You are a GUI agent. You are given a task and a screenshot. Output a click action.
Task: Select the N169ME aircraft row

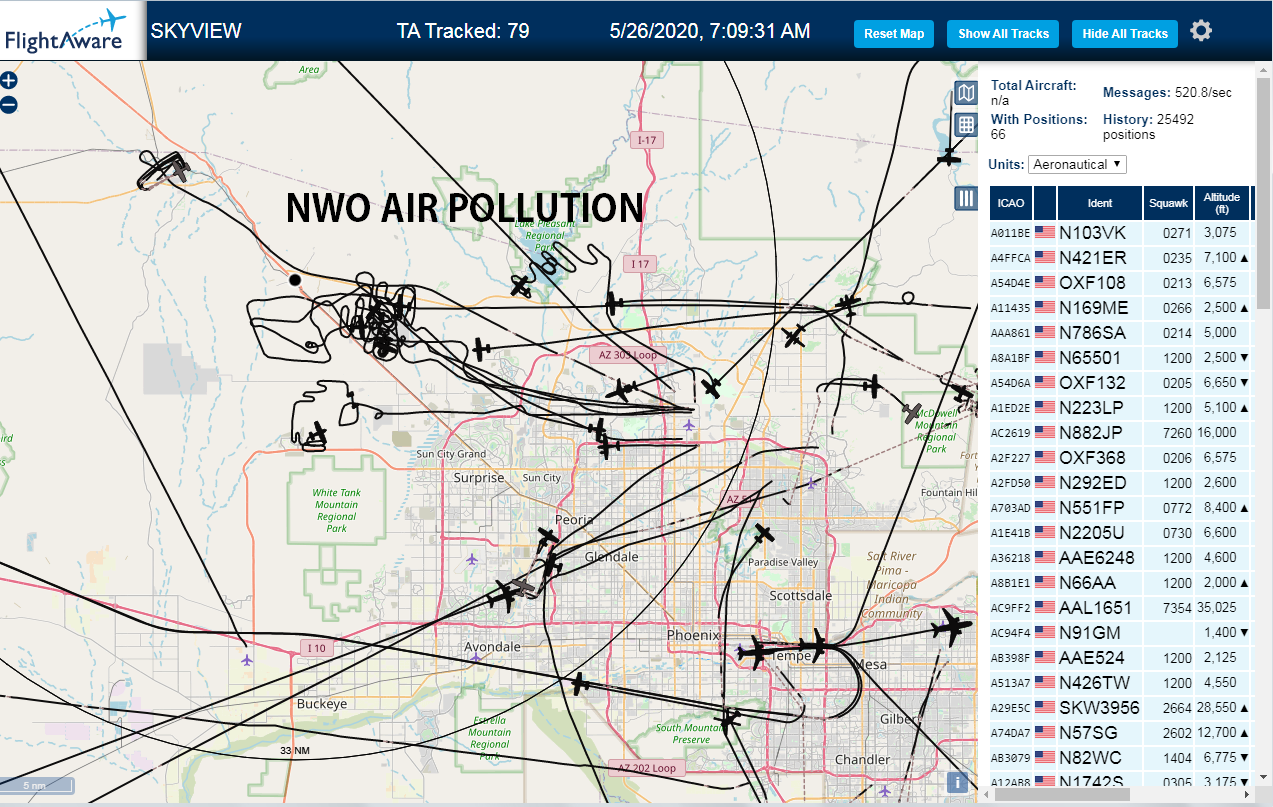(1120, 307)
